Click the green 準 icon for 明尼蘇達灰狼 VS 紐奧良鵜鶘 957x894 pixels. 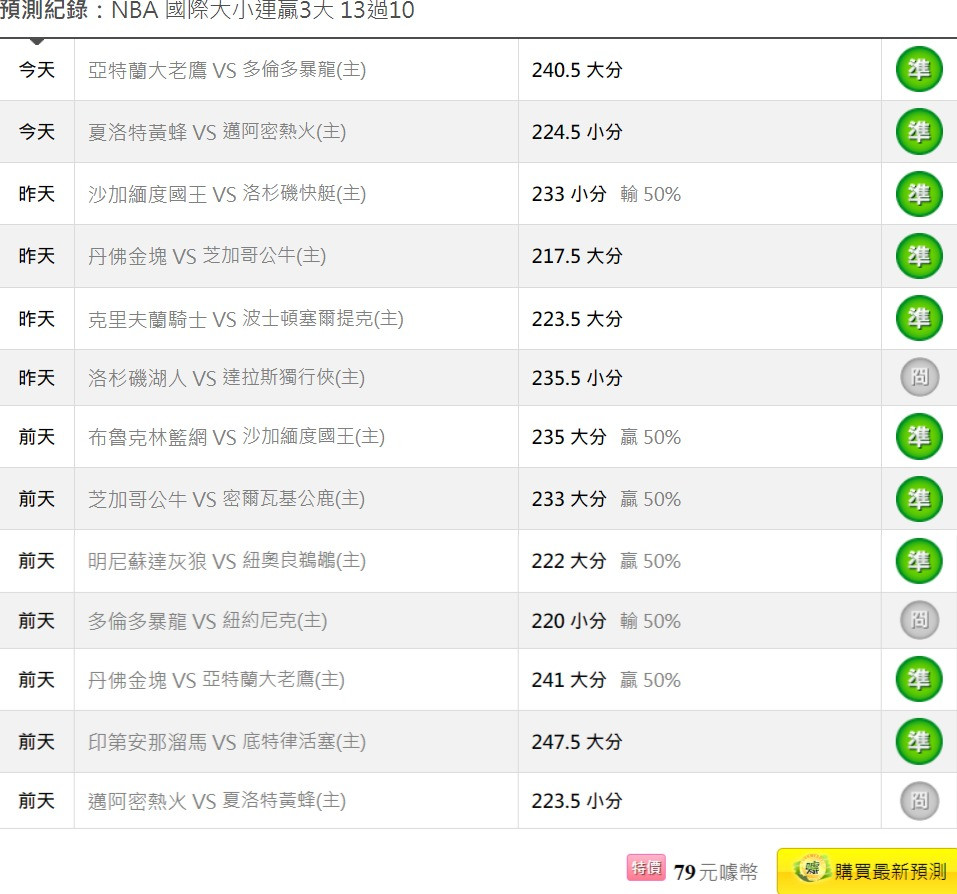coord(919,560)
